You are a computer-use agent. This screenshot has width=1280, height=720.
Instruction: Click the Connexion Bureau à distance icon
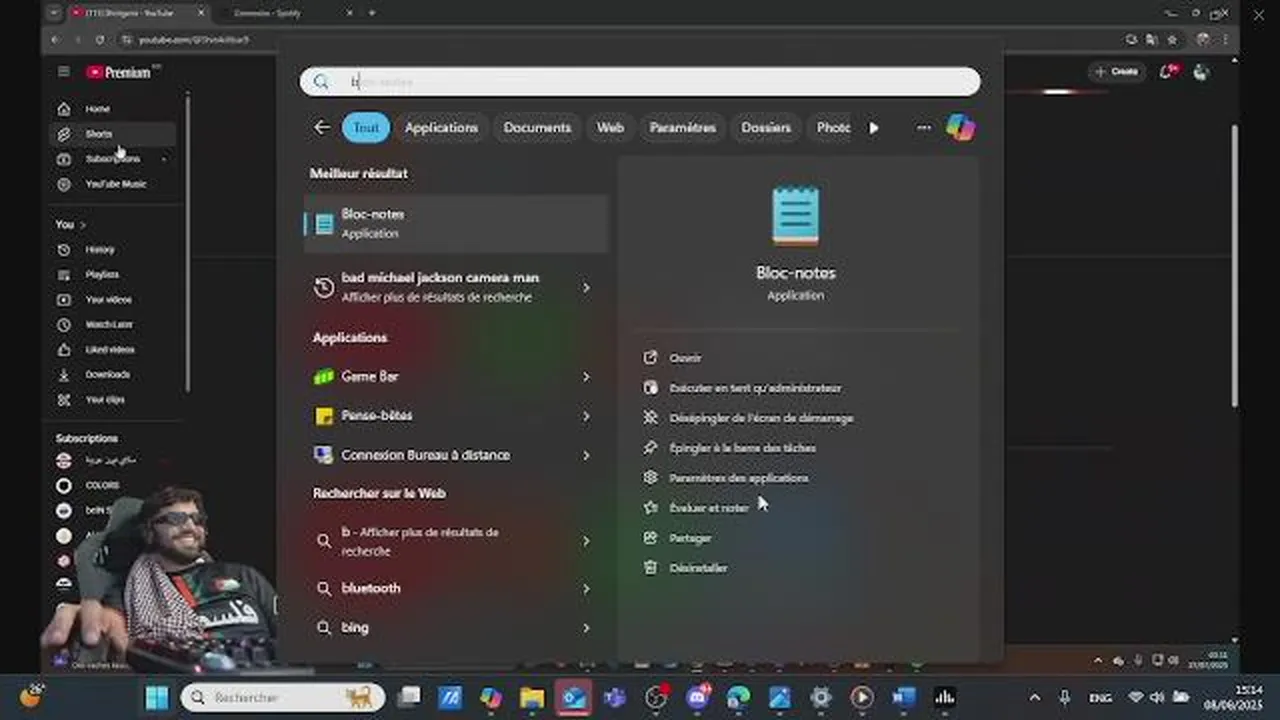324,455
